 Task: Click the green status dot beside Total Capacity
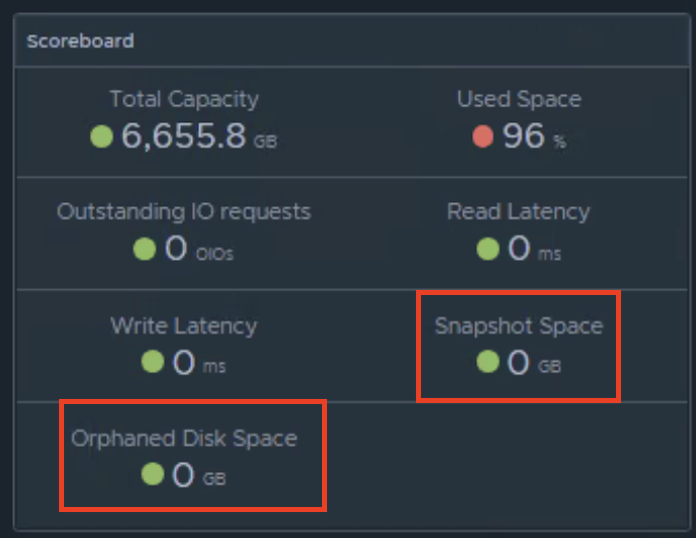tap(102, 136)
